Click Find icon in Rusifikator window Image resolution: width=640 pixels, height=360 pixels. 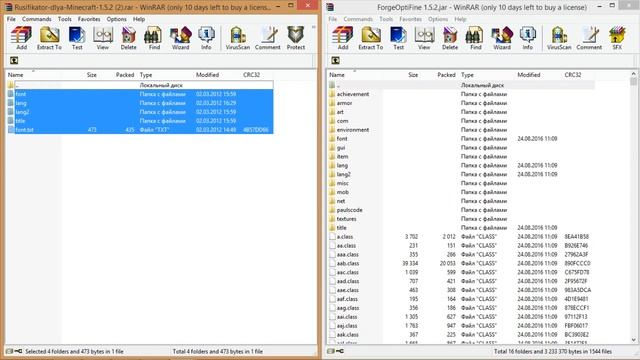click(x=154, y=38)
